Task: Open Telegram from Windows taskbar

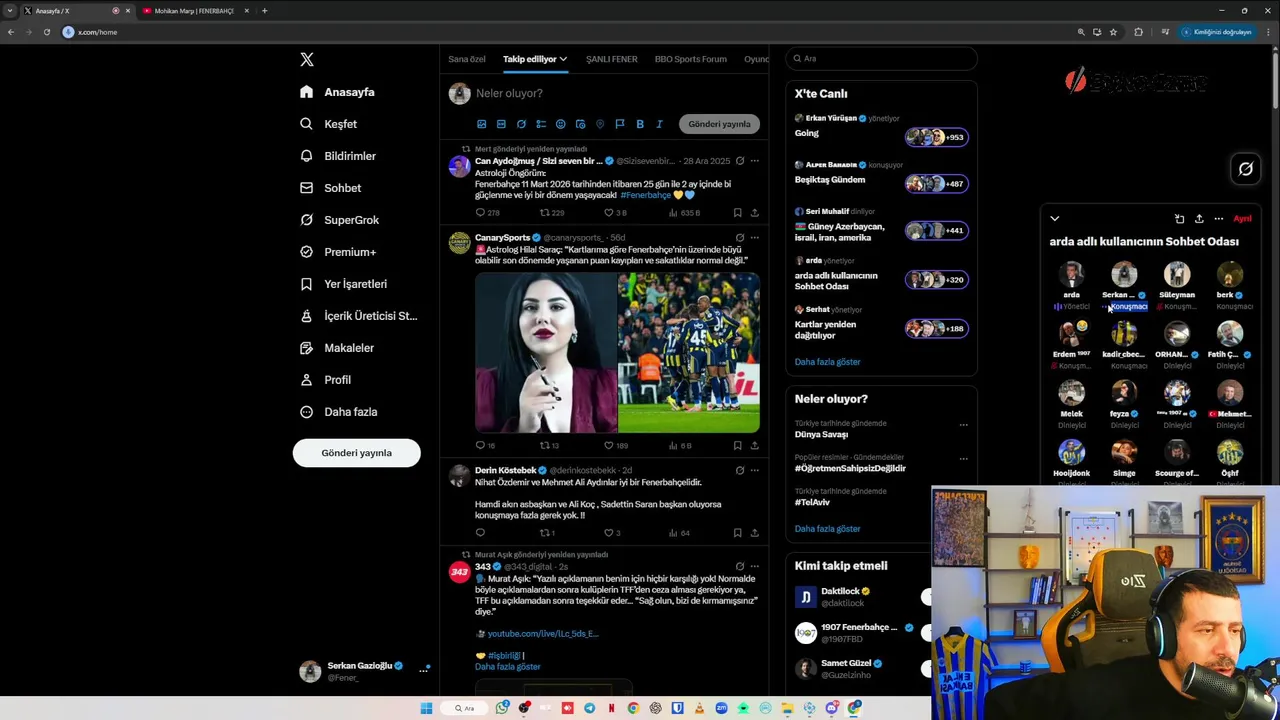Action: (x=589, y=708)
